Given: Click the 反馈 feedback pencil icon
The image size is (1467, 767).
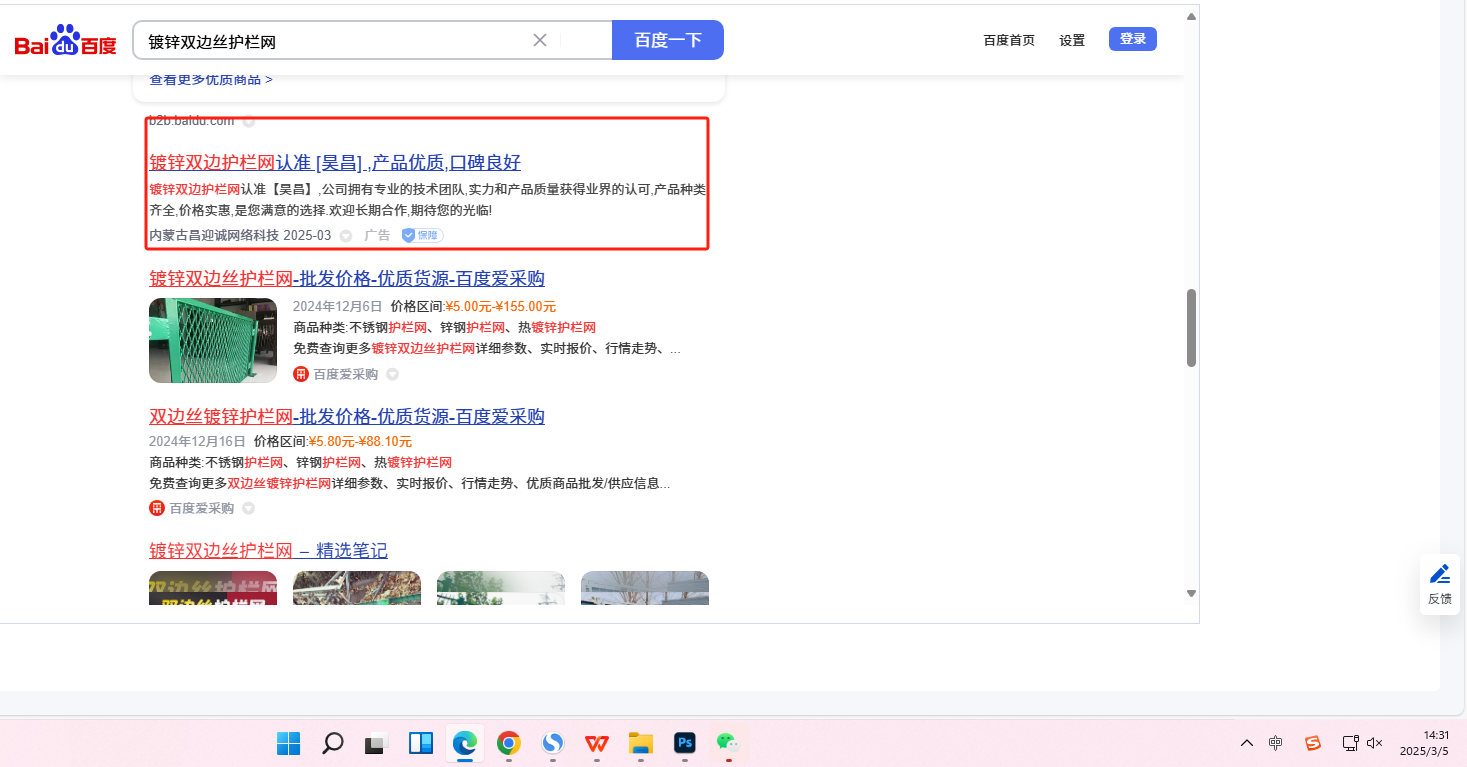Looking at the screenshot, I should (1439, 574).
